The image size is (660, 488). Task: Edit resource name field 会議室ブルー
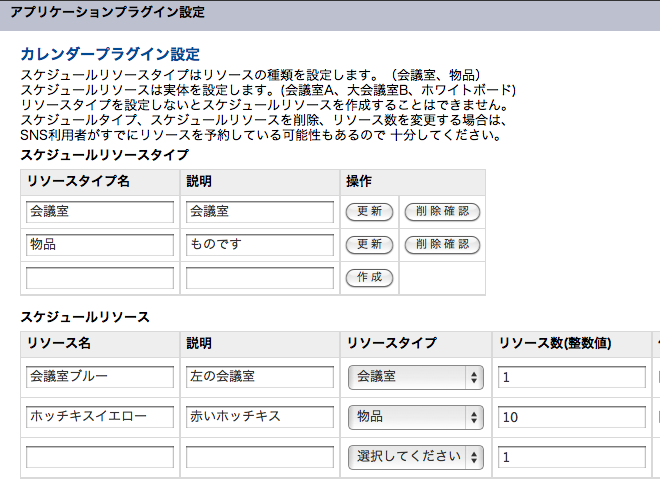click(100, 377)
